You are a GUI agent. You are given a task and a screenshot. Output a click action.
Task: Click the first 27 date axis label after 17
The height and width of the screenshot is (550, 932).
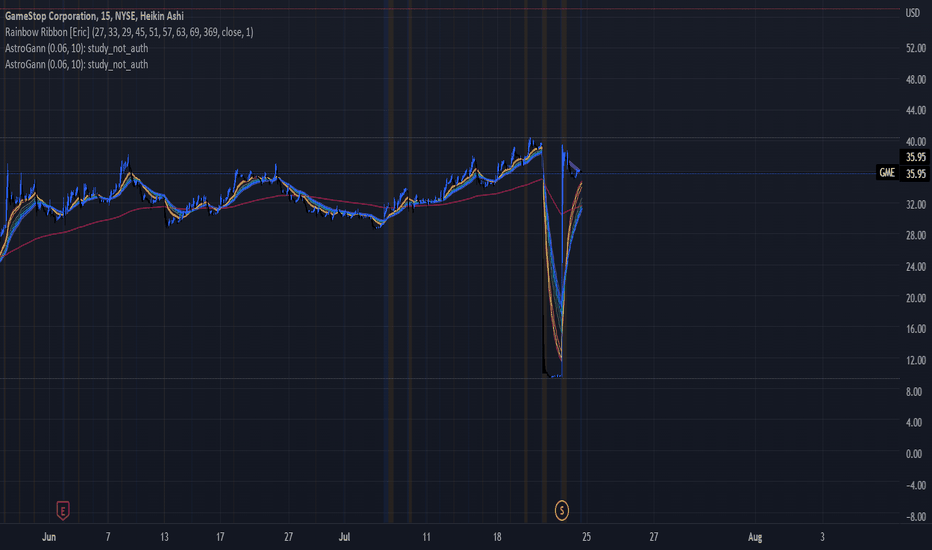tap(288, 537)
